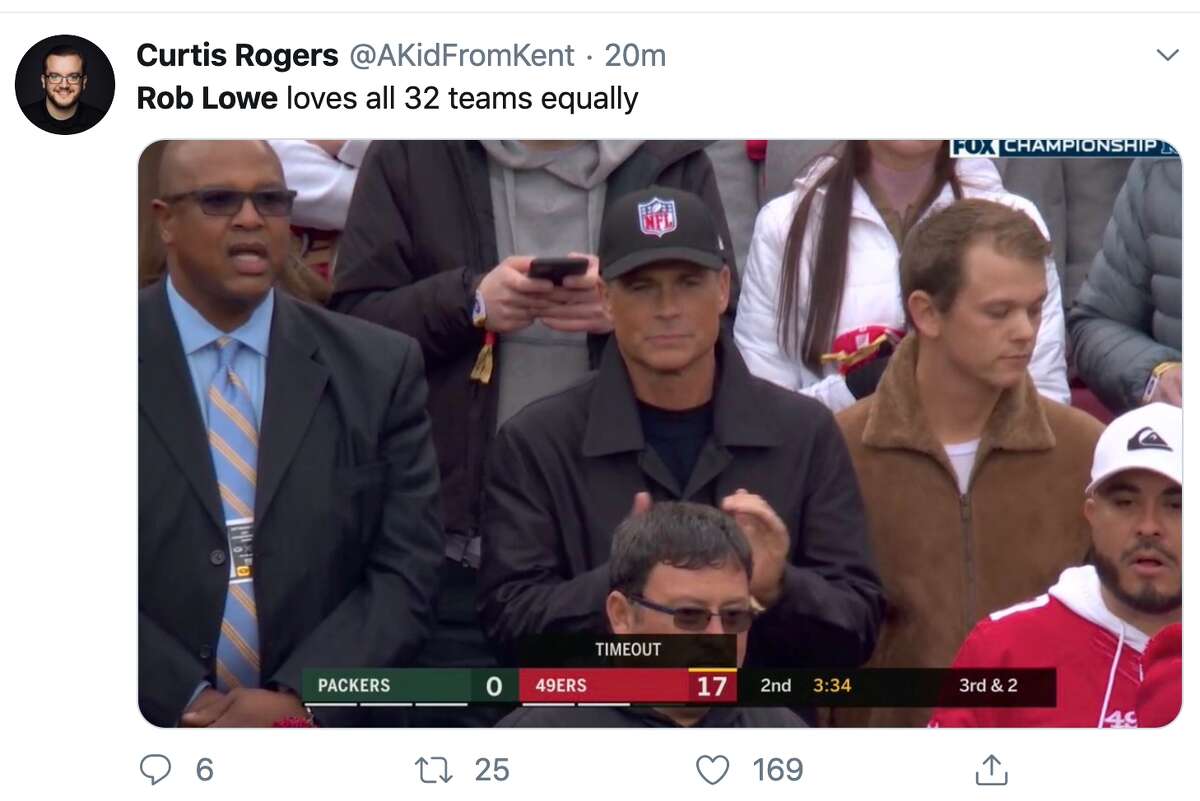Viewport: 1200px width, 801px height.
Task: Like the tweet using the heart icon
Action: tap(711, 770)
